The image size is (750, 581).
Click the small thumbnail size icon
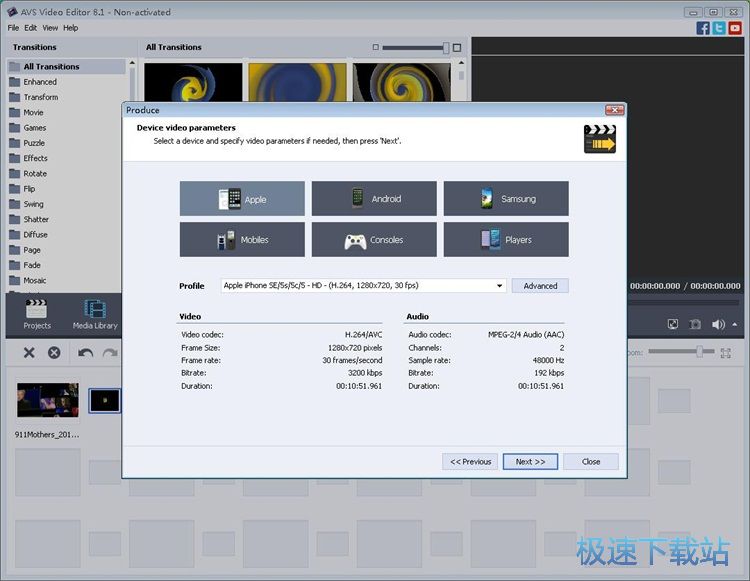[375, 47]
